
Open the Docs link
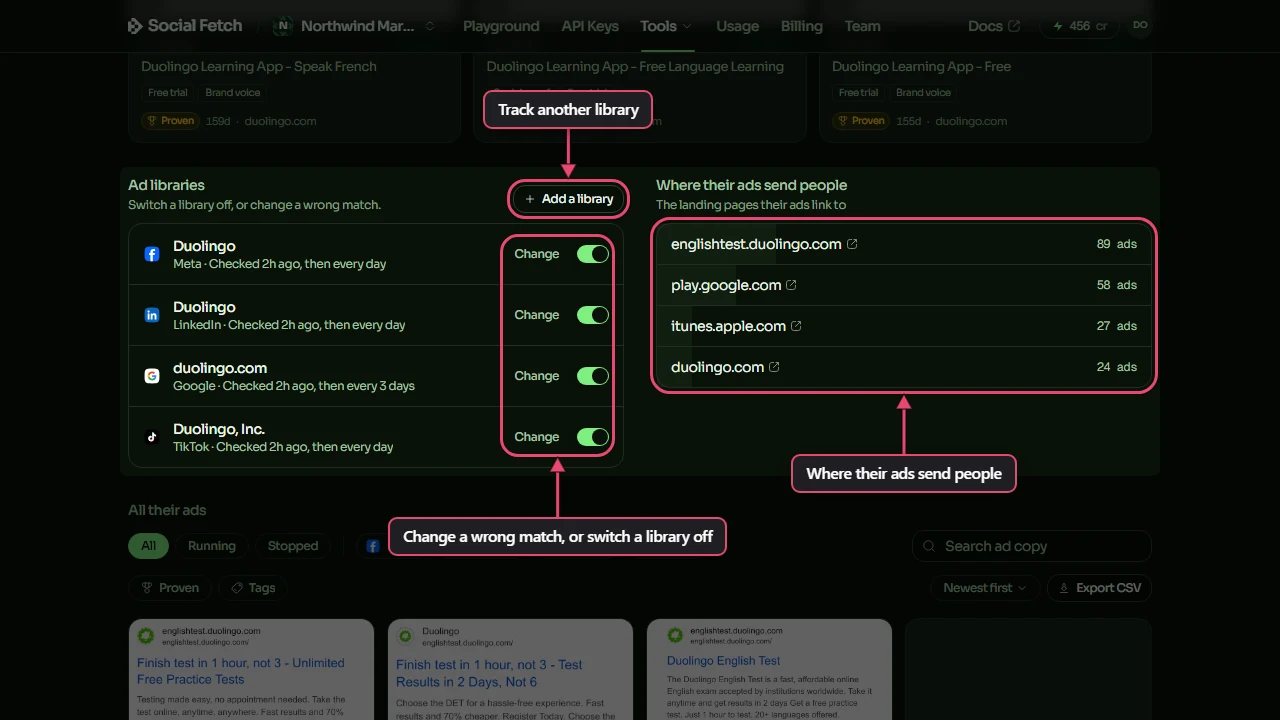994,26
